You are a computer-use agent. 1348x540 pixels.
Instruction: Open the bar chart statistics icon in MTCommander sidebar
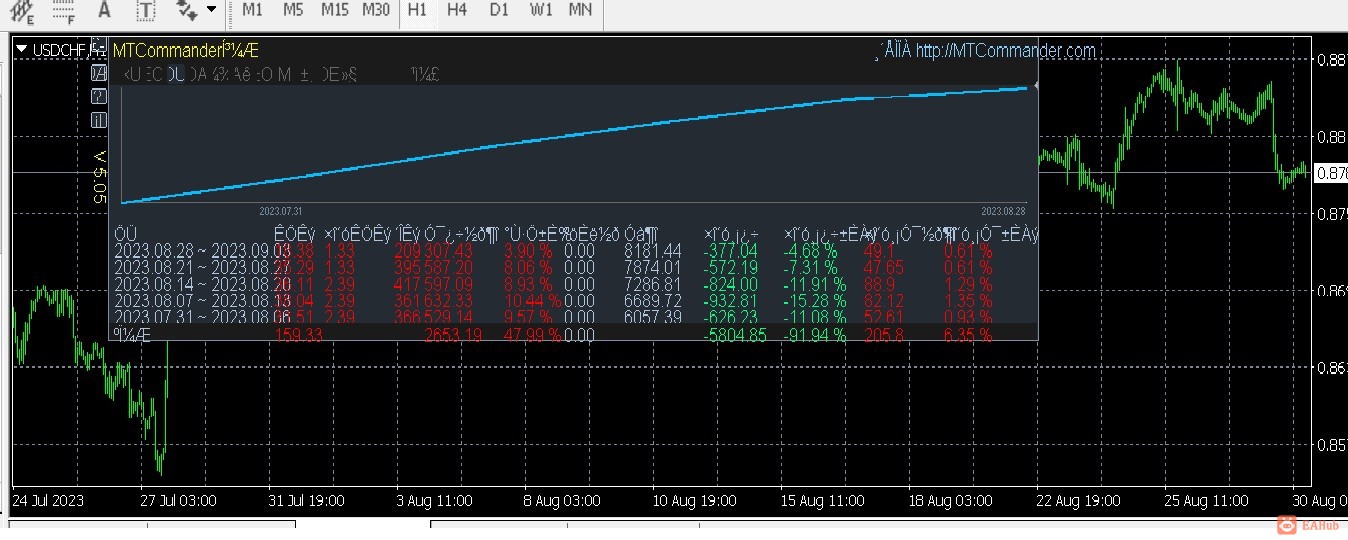point(99,120)
